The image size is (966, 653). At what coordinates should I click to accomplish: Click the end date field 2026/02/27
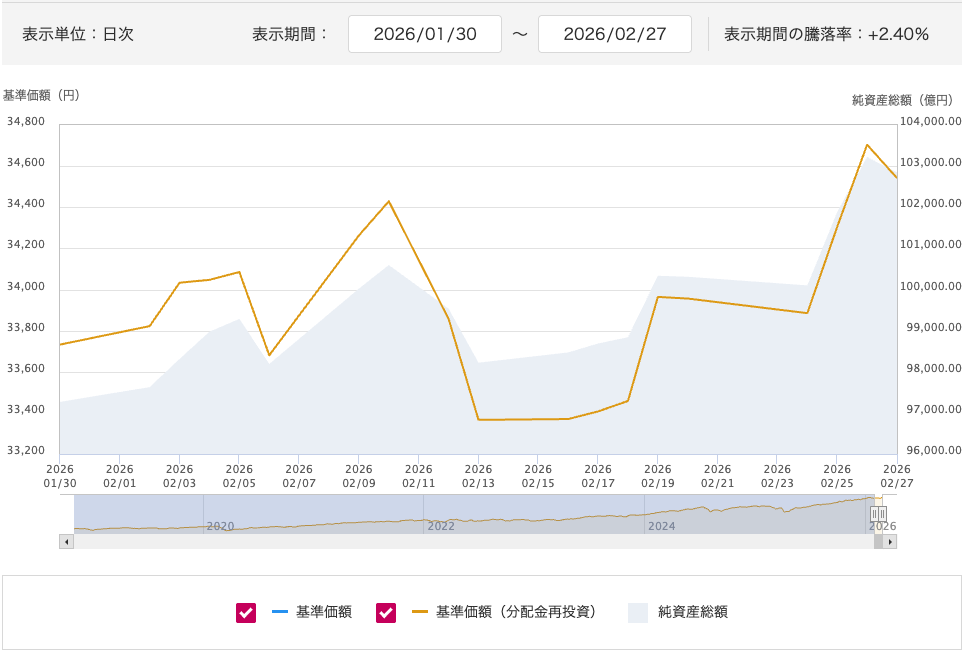(x=615, y=34)
